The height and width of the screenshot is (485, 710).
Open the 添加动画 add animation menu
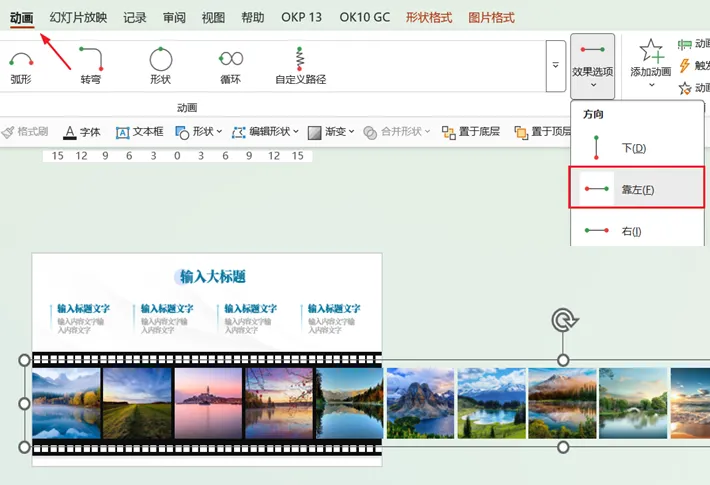(650, 64)
